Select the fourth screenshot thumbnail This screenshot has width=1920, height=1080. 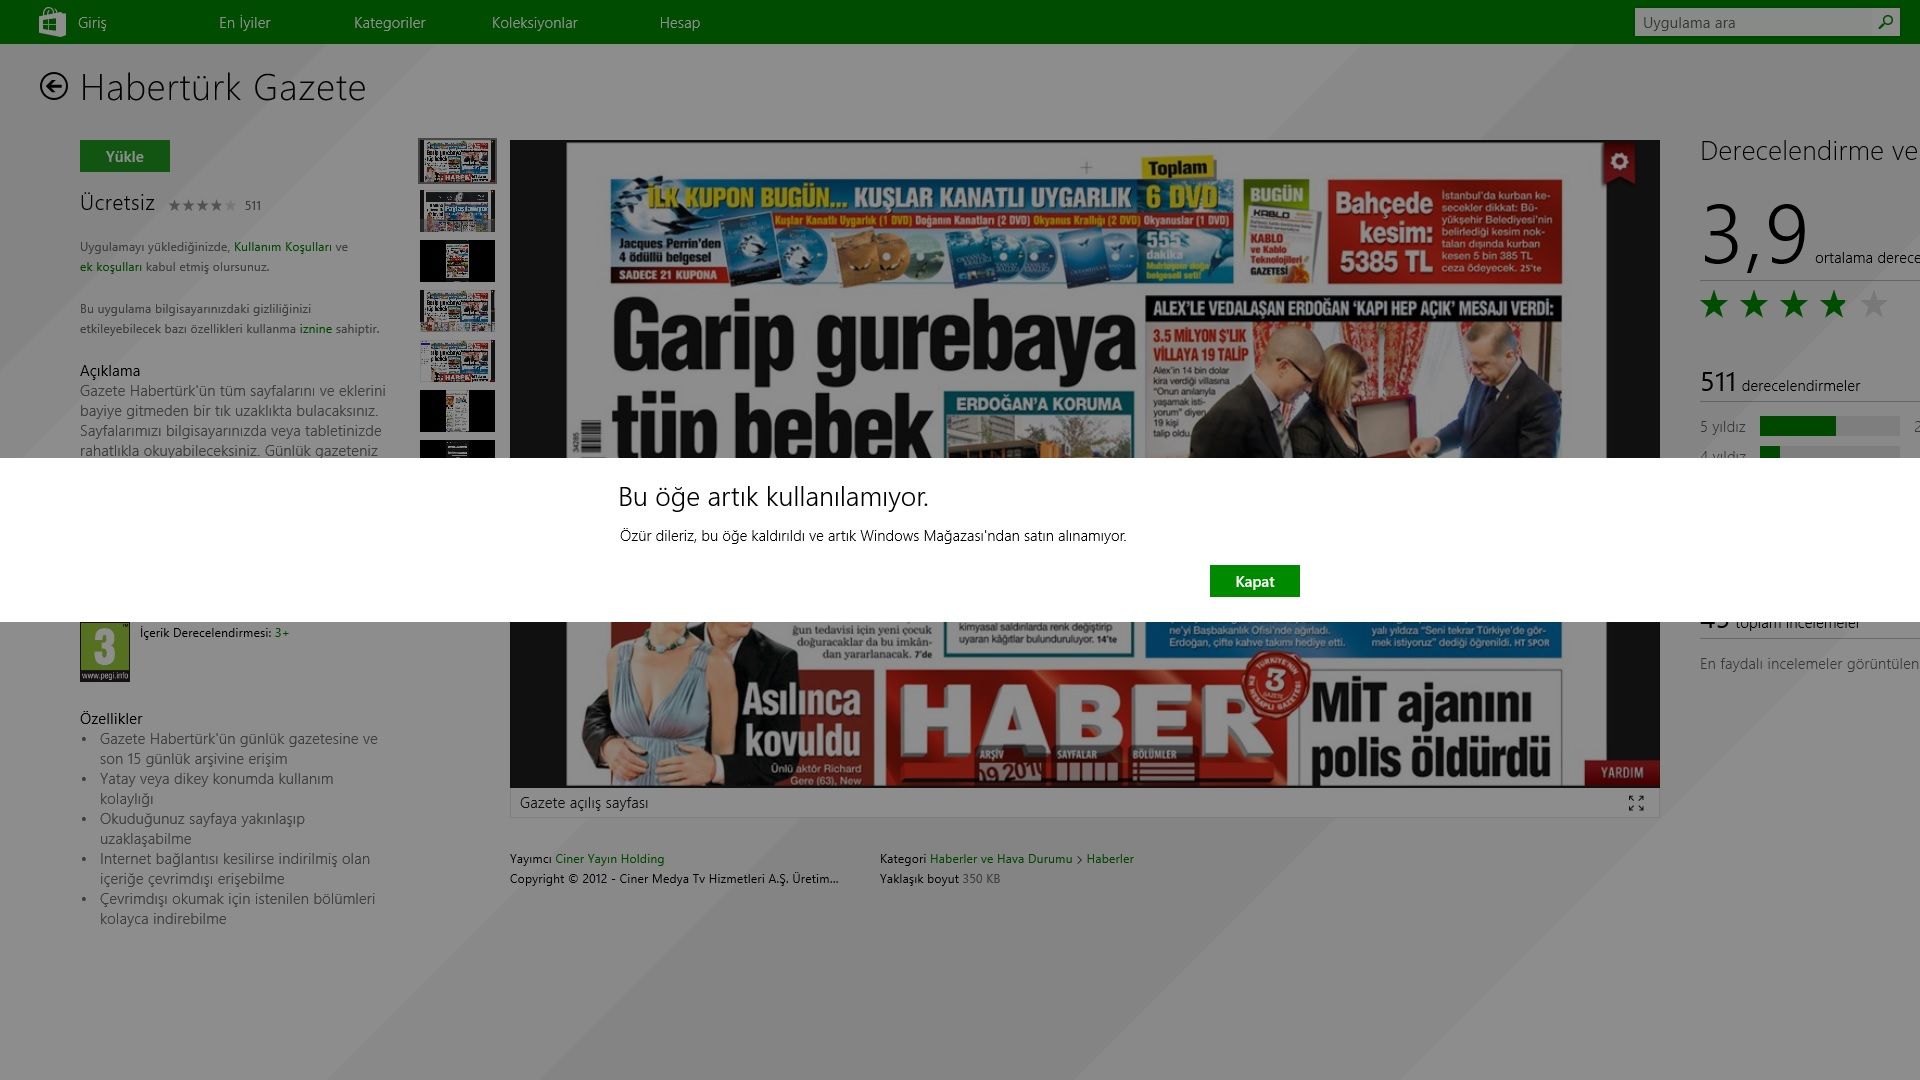coord(457,311)
